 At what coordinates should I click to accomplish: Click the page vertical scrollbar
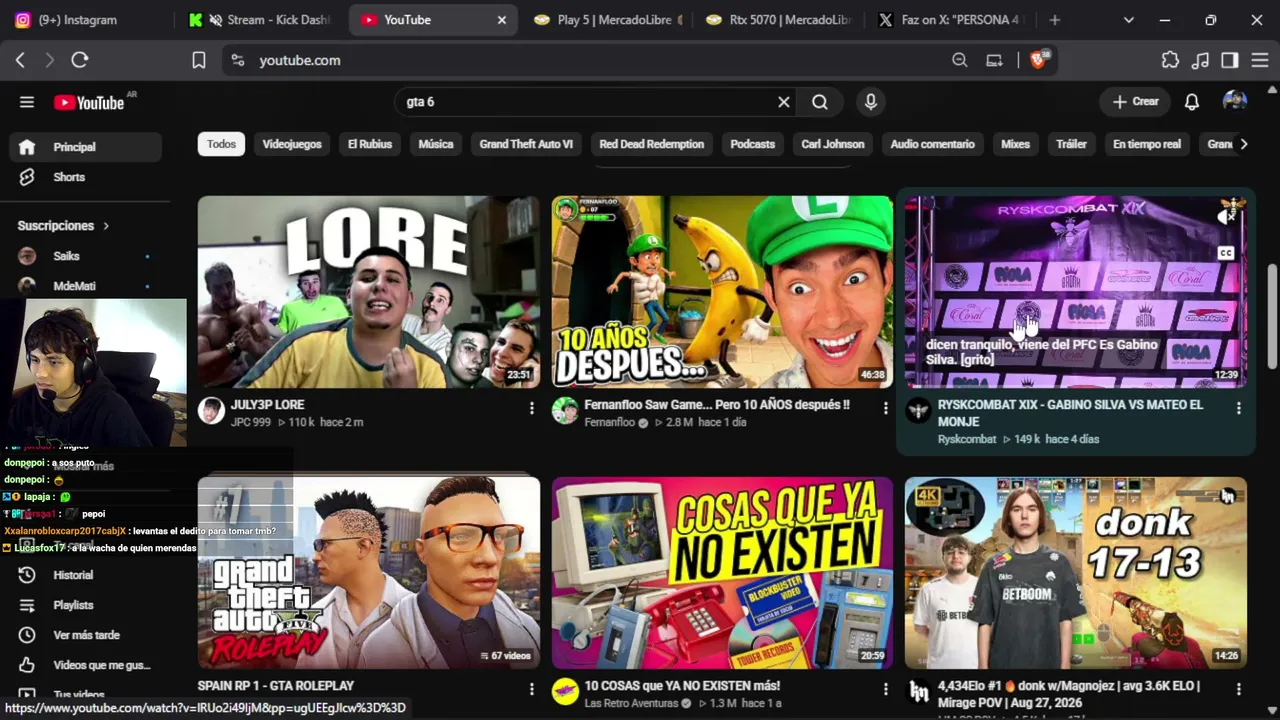pos(1273,316)
